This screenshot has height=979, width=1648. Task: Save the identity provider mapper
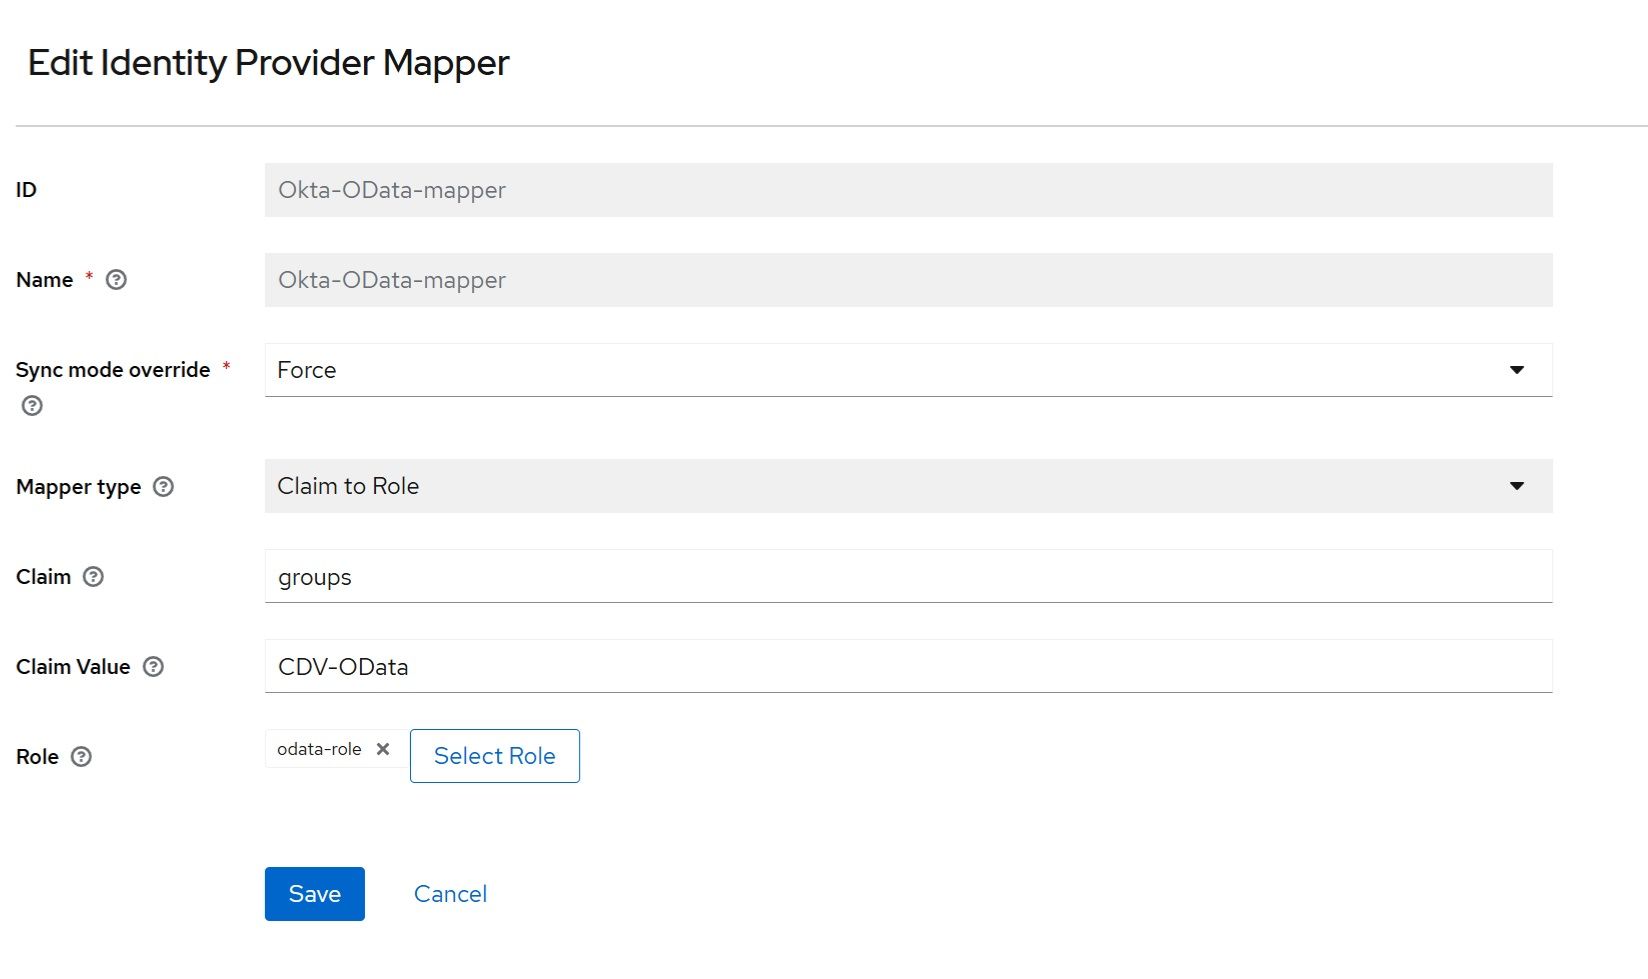click(x=314, y=894)
